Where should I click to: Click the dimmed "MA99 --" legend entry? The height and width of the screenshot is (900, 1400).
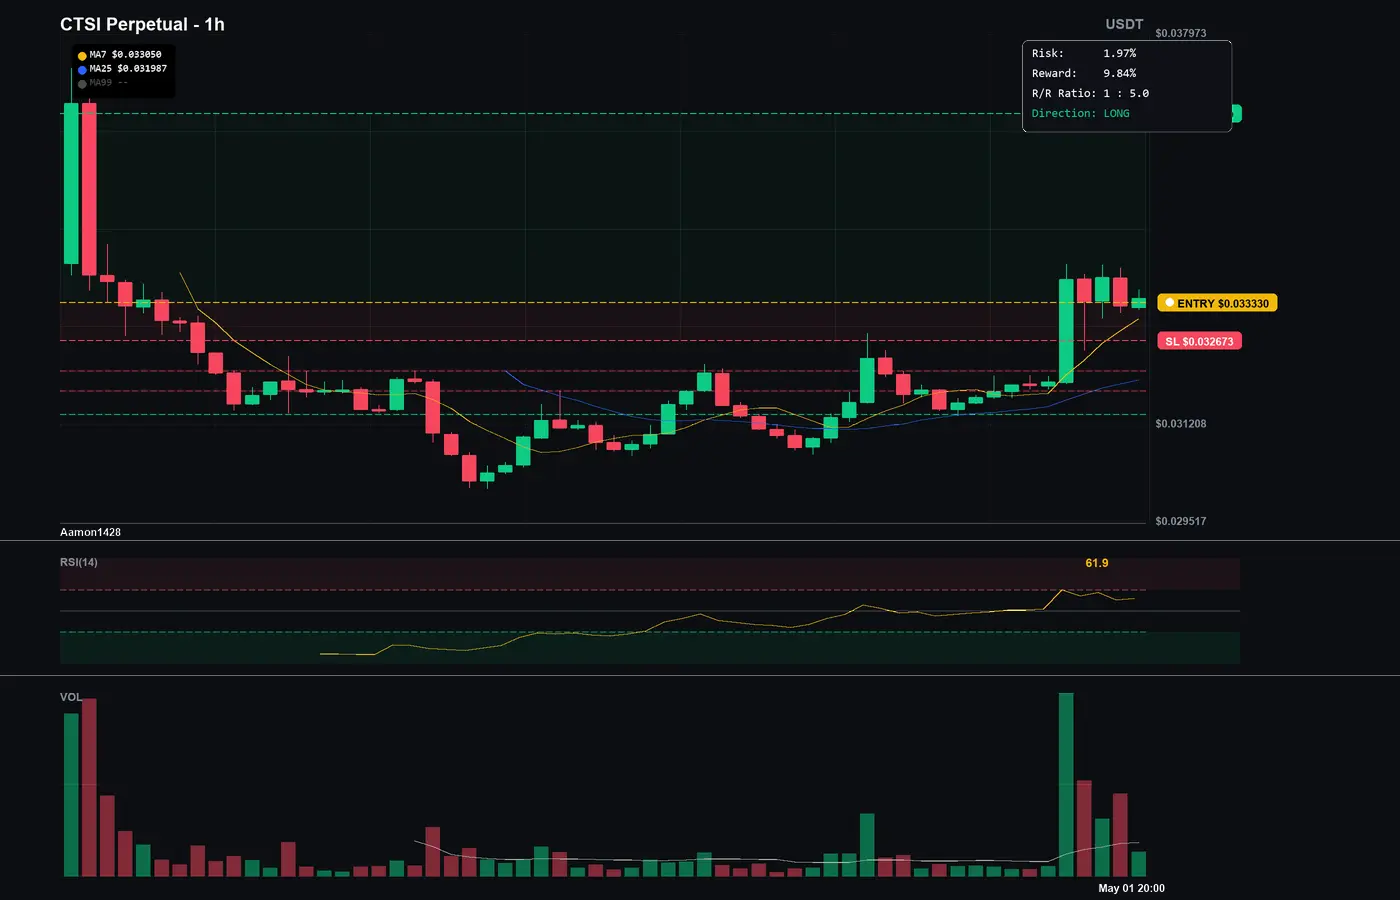108,83
